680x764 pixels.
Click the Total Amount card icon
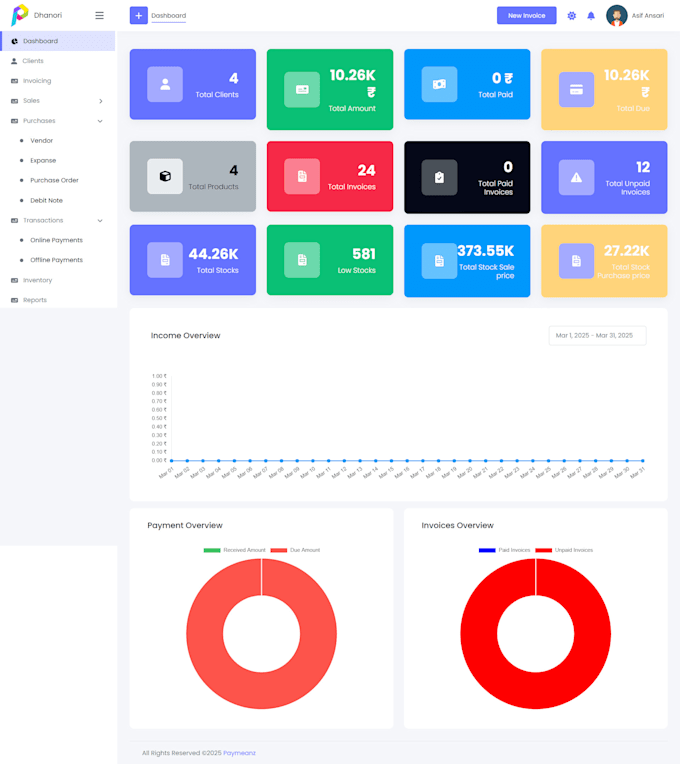302,90
